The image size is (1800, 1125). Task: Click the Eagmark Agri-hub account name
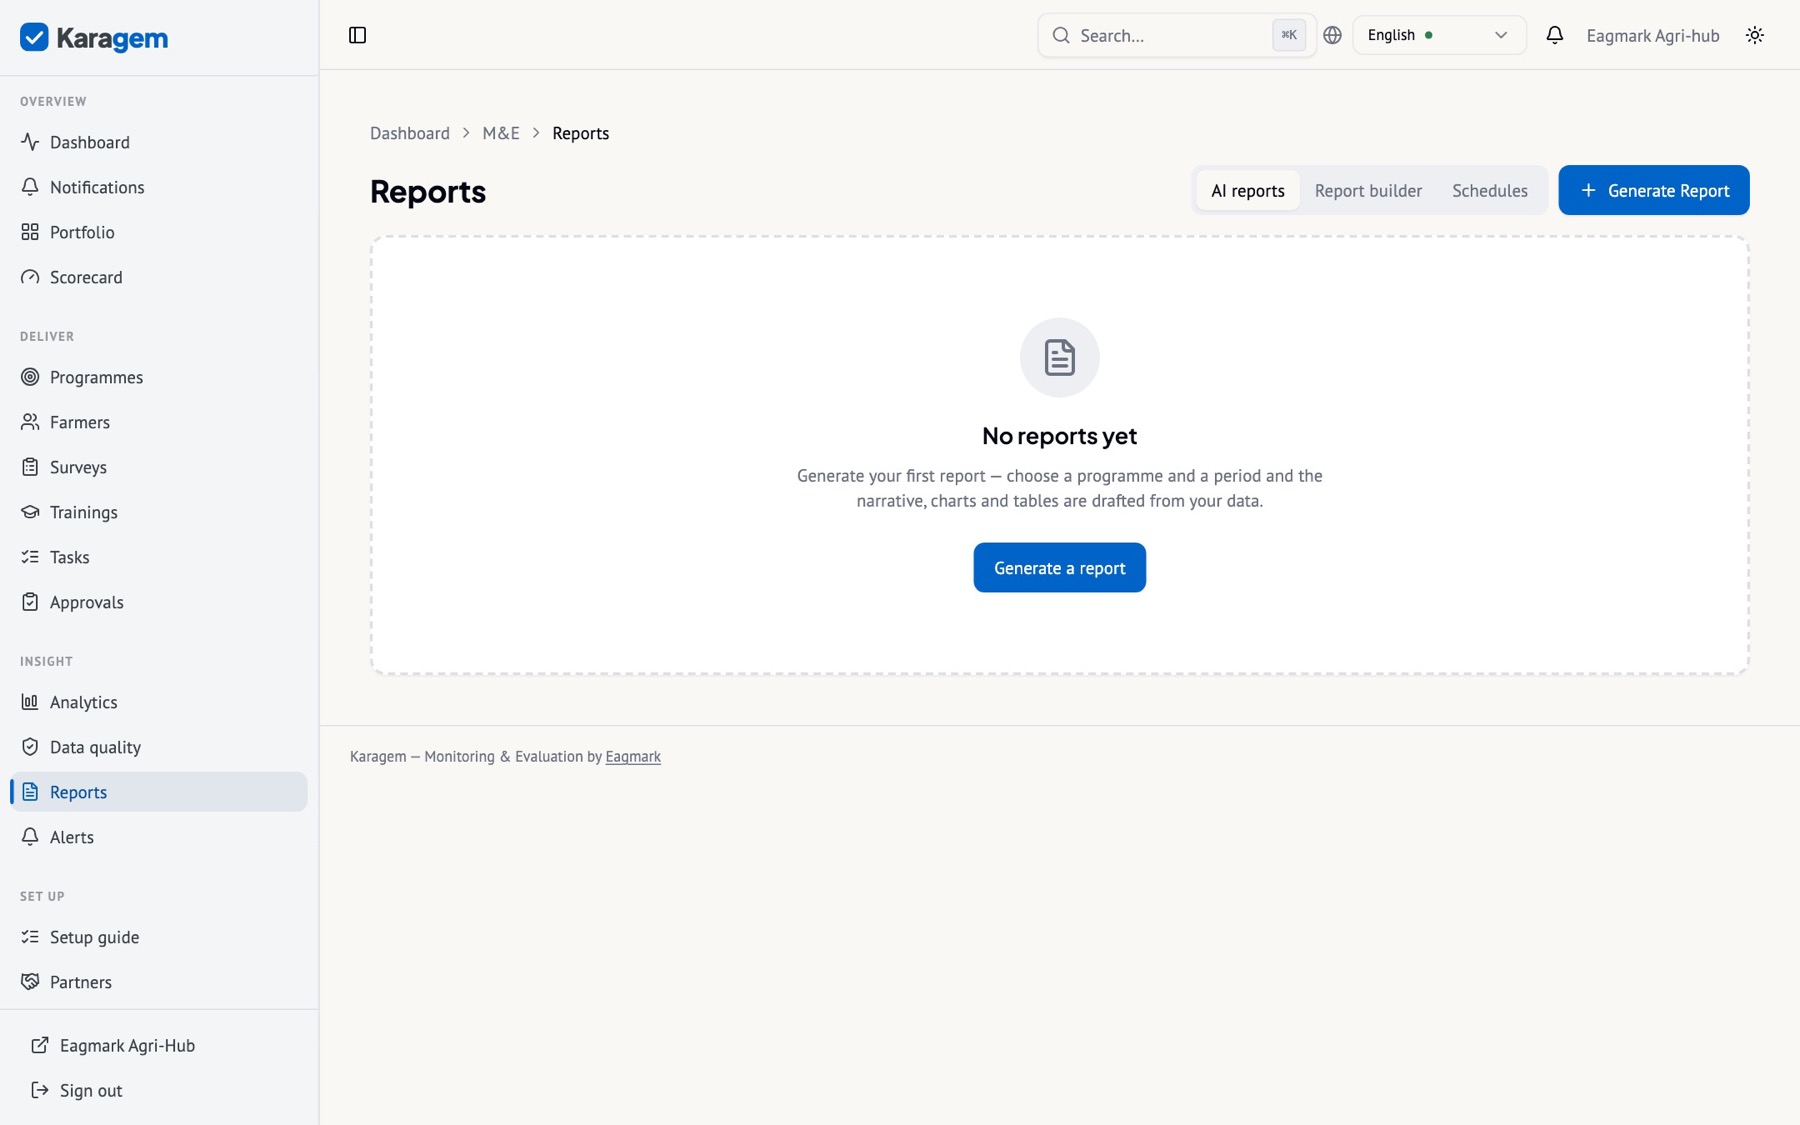1653,35
